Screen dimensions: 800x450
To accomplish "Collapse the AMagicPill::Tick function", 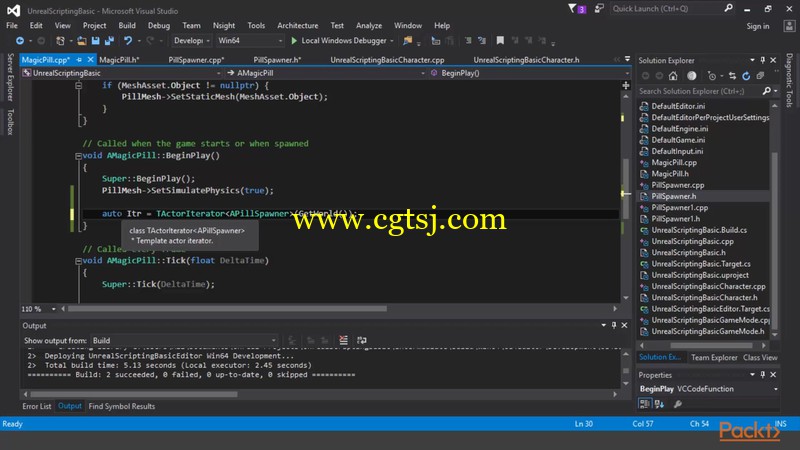I will click(x=78, y=261).
